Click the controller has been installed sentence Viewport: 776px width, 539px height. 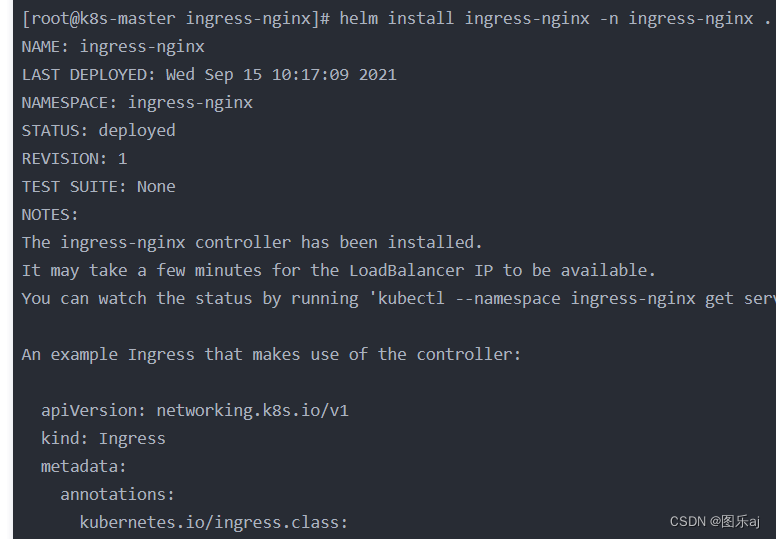(252, 243)
